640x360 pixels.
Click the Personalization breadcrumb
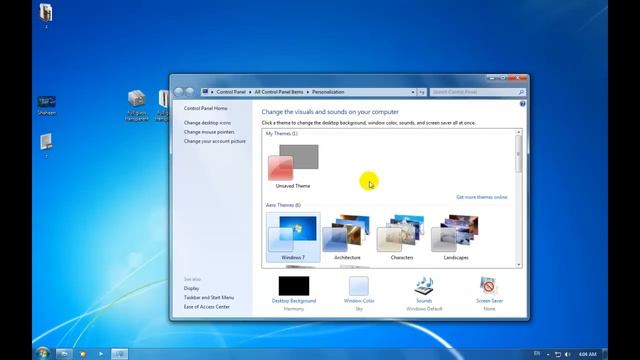[328, 92]
